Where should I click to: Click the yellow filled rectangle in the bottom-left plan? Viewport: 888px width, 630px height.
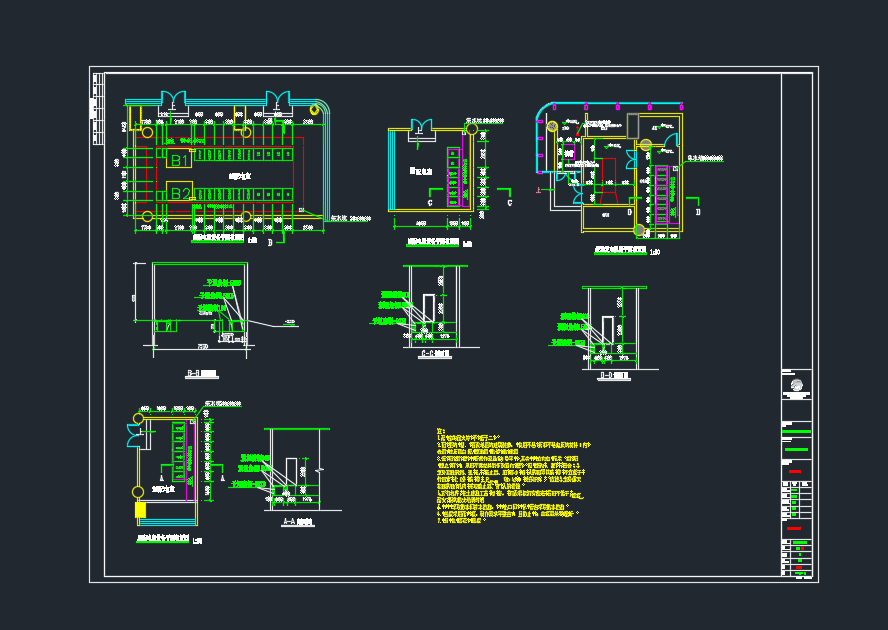140,510
